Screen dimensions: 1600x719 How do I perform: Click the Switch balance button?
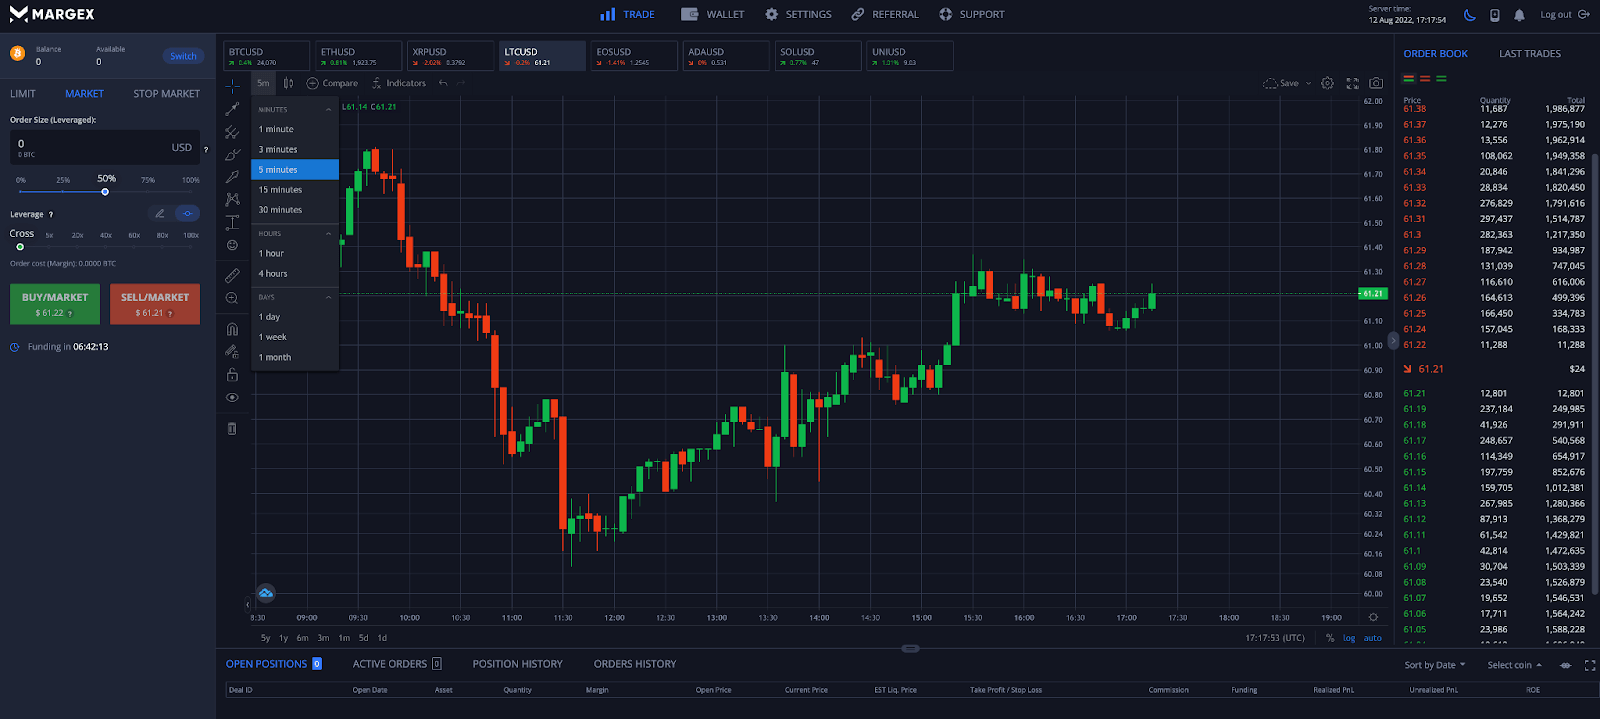(183, 56)
